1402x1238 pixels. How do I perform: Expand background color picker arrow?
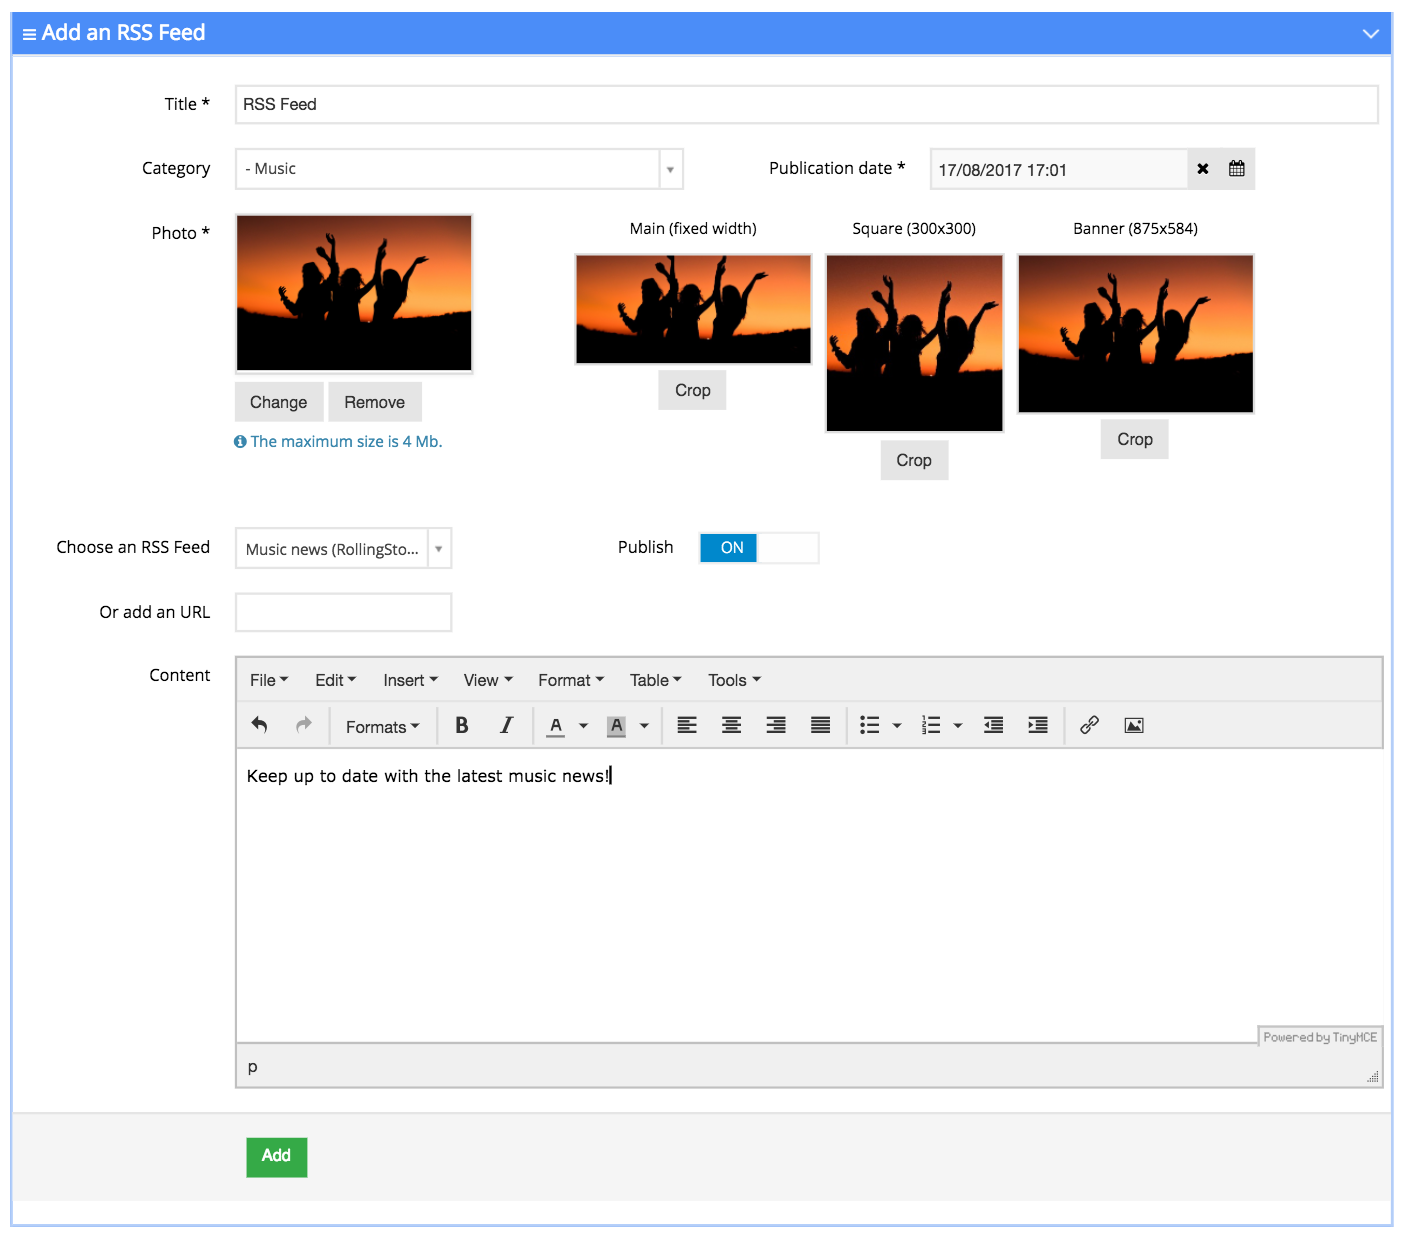pyautogui.click(x=645, y=726)
